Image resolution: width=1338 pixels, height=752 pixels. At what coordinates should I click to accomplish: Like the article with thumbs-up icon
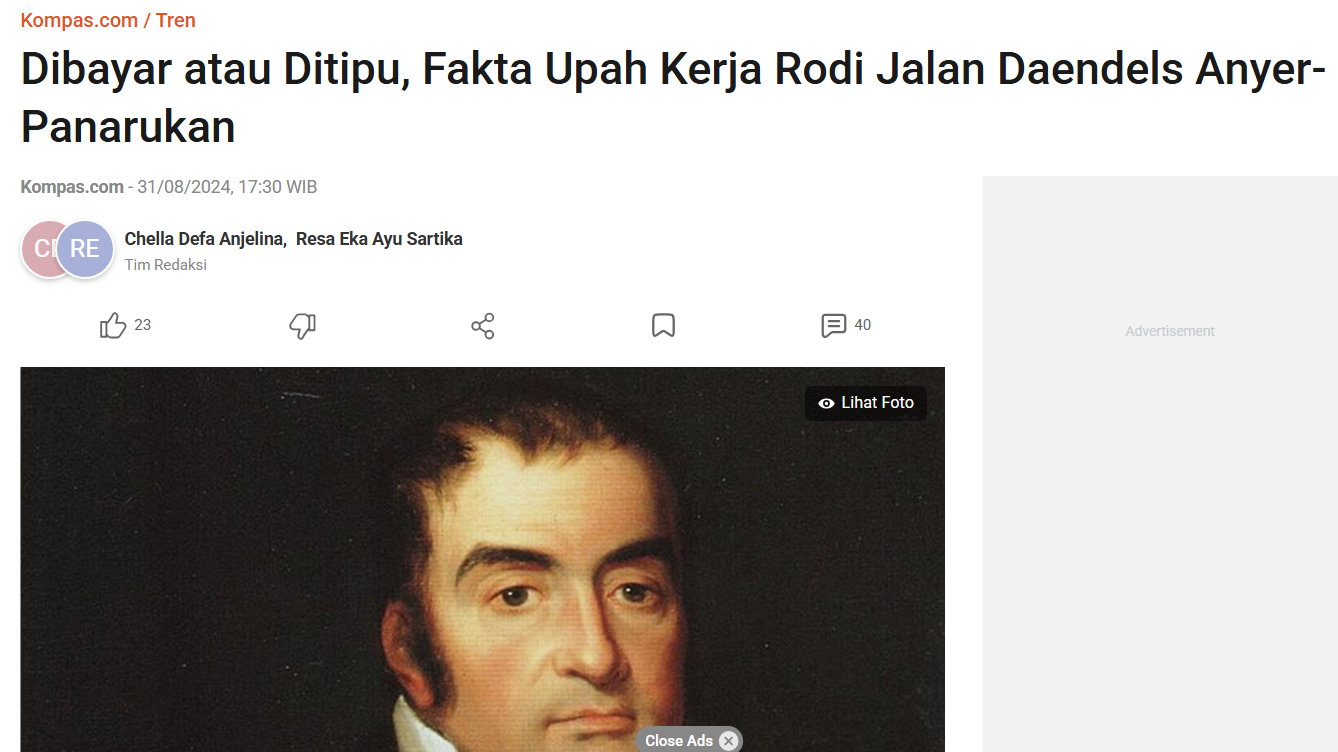pyautogui.click(x=113, y=326)
